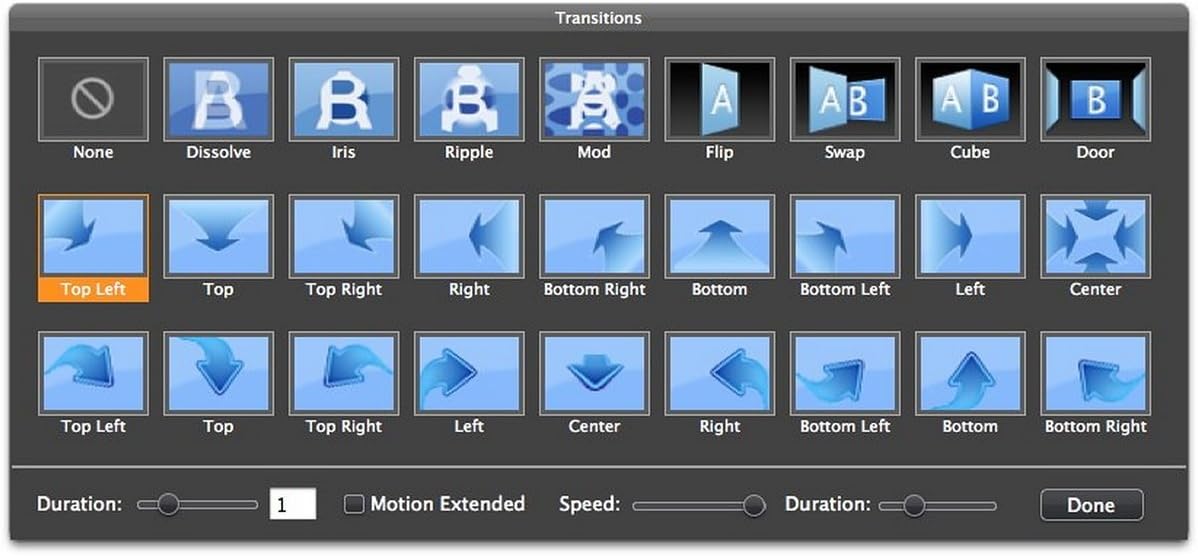Pick the Cube transition
Screen dimensions: 1198x556
tap(970, 99)
